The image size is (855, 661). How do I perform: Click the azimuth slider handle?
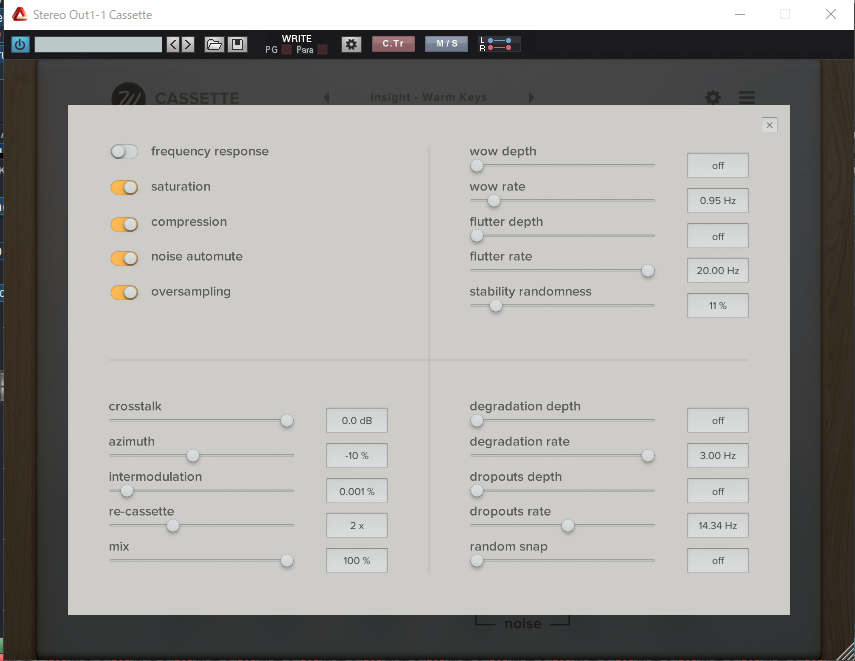coord(193,455)
